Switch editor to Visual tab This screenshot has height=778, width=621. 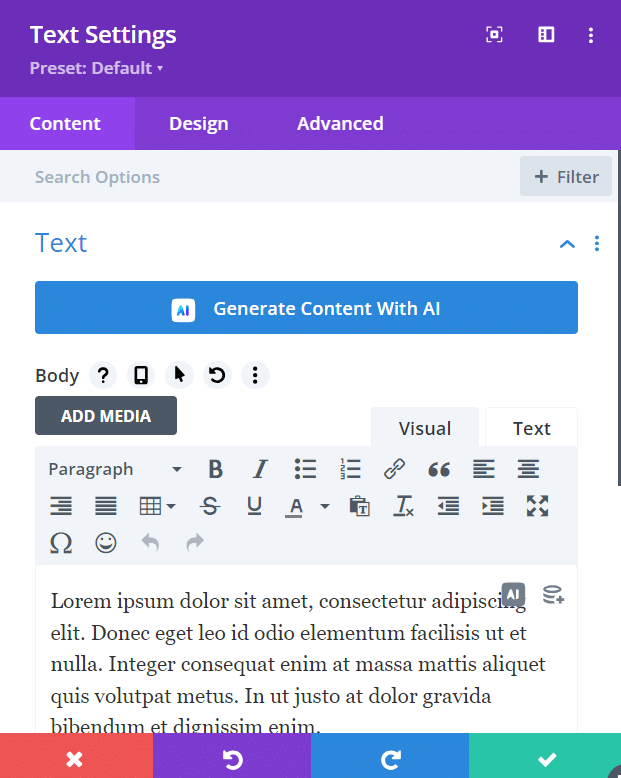[x=425, y=428]
